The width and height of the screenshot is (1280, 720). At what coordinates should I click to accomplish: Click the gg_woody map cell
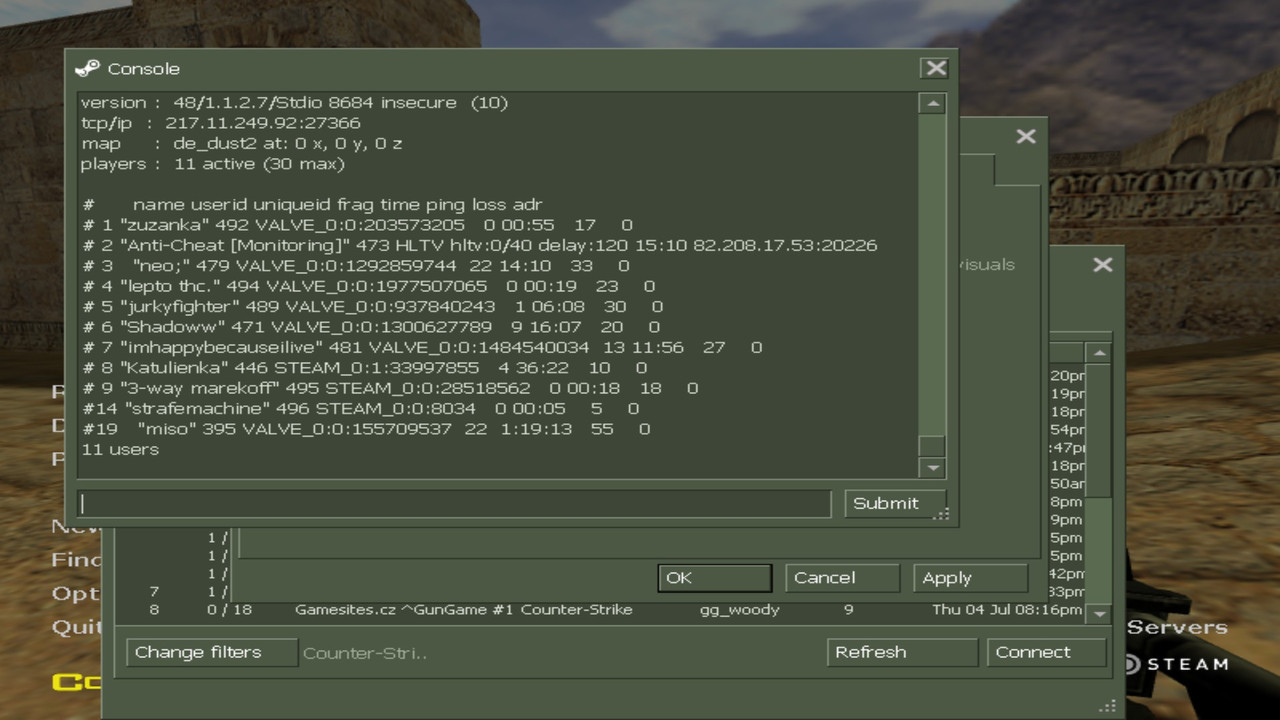click(739, 609)
